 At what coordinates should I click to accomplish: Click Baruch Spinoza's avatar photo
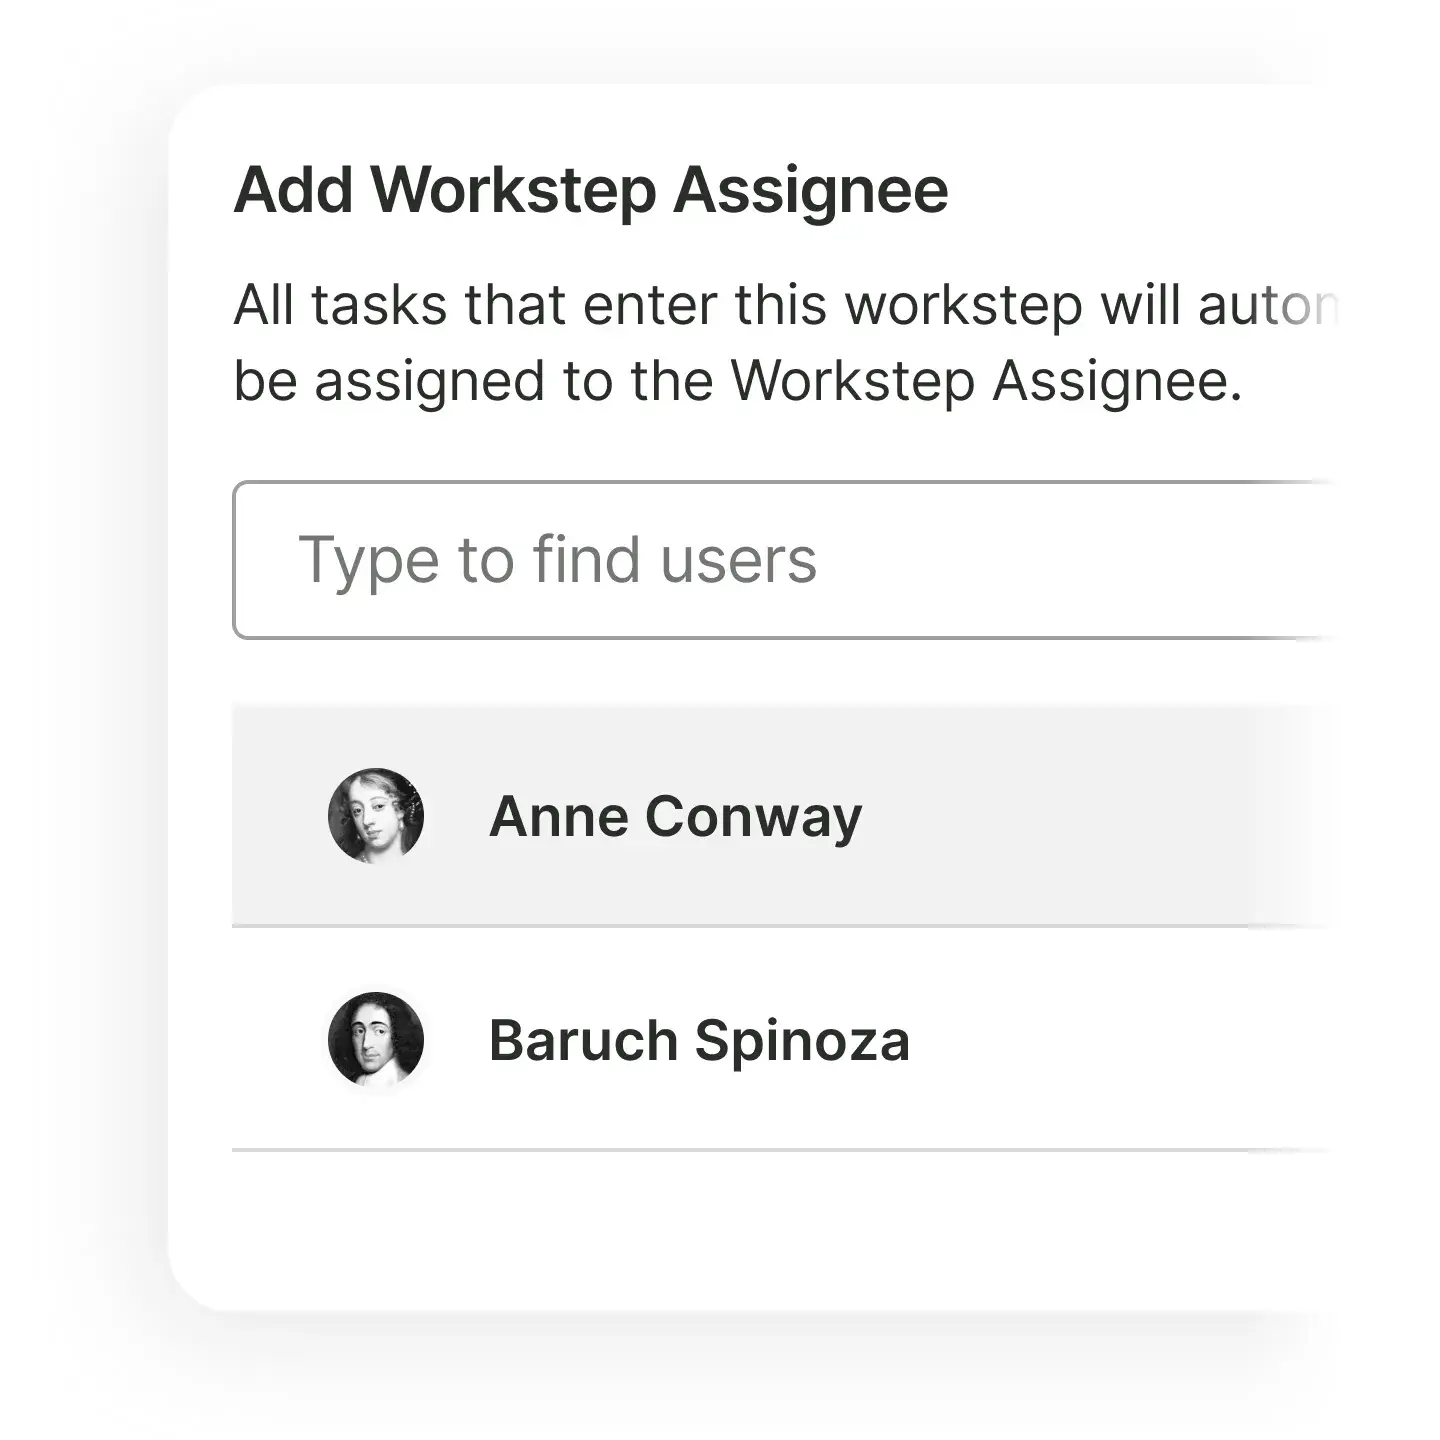pyautogui.click(x=376, y=1040)
